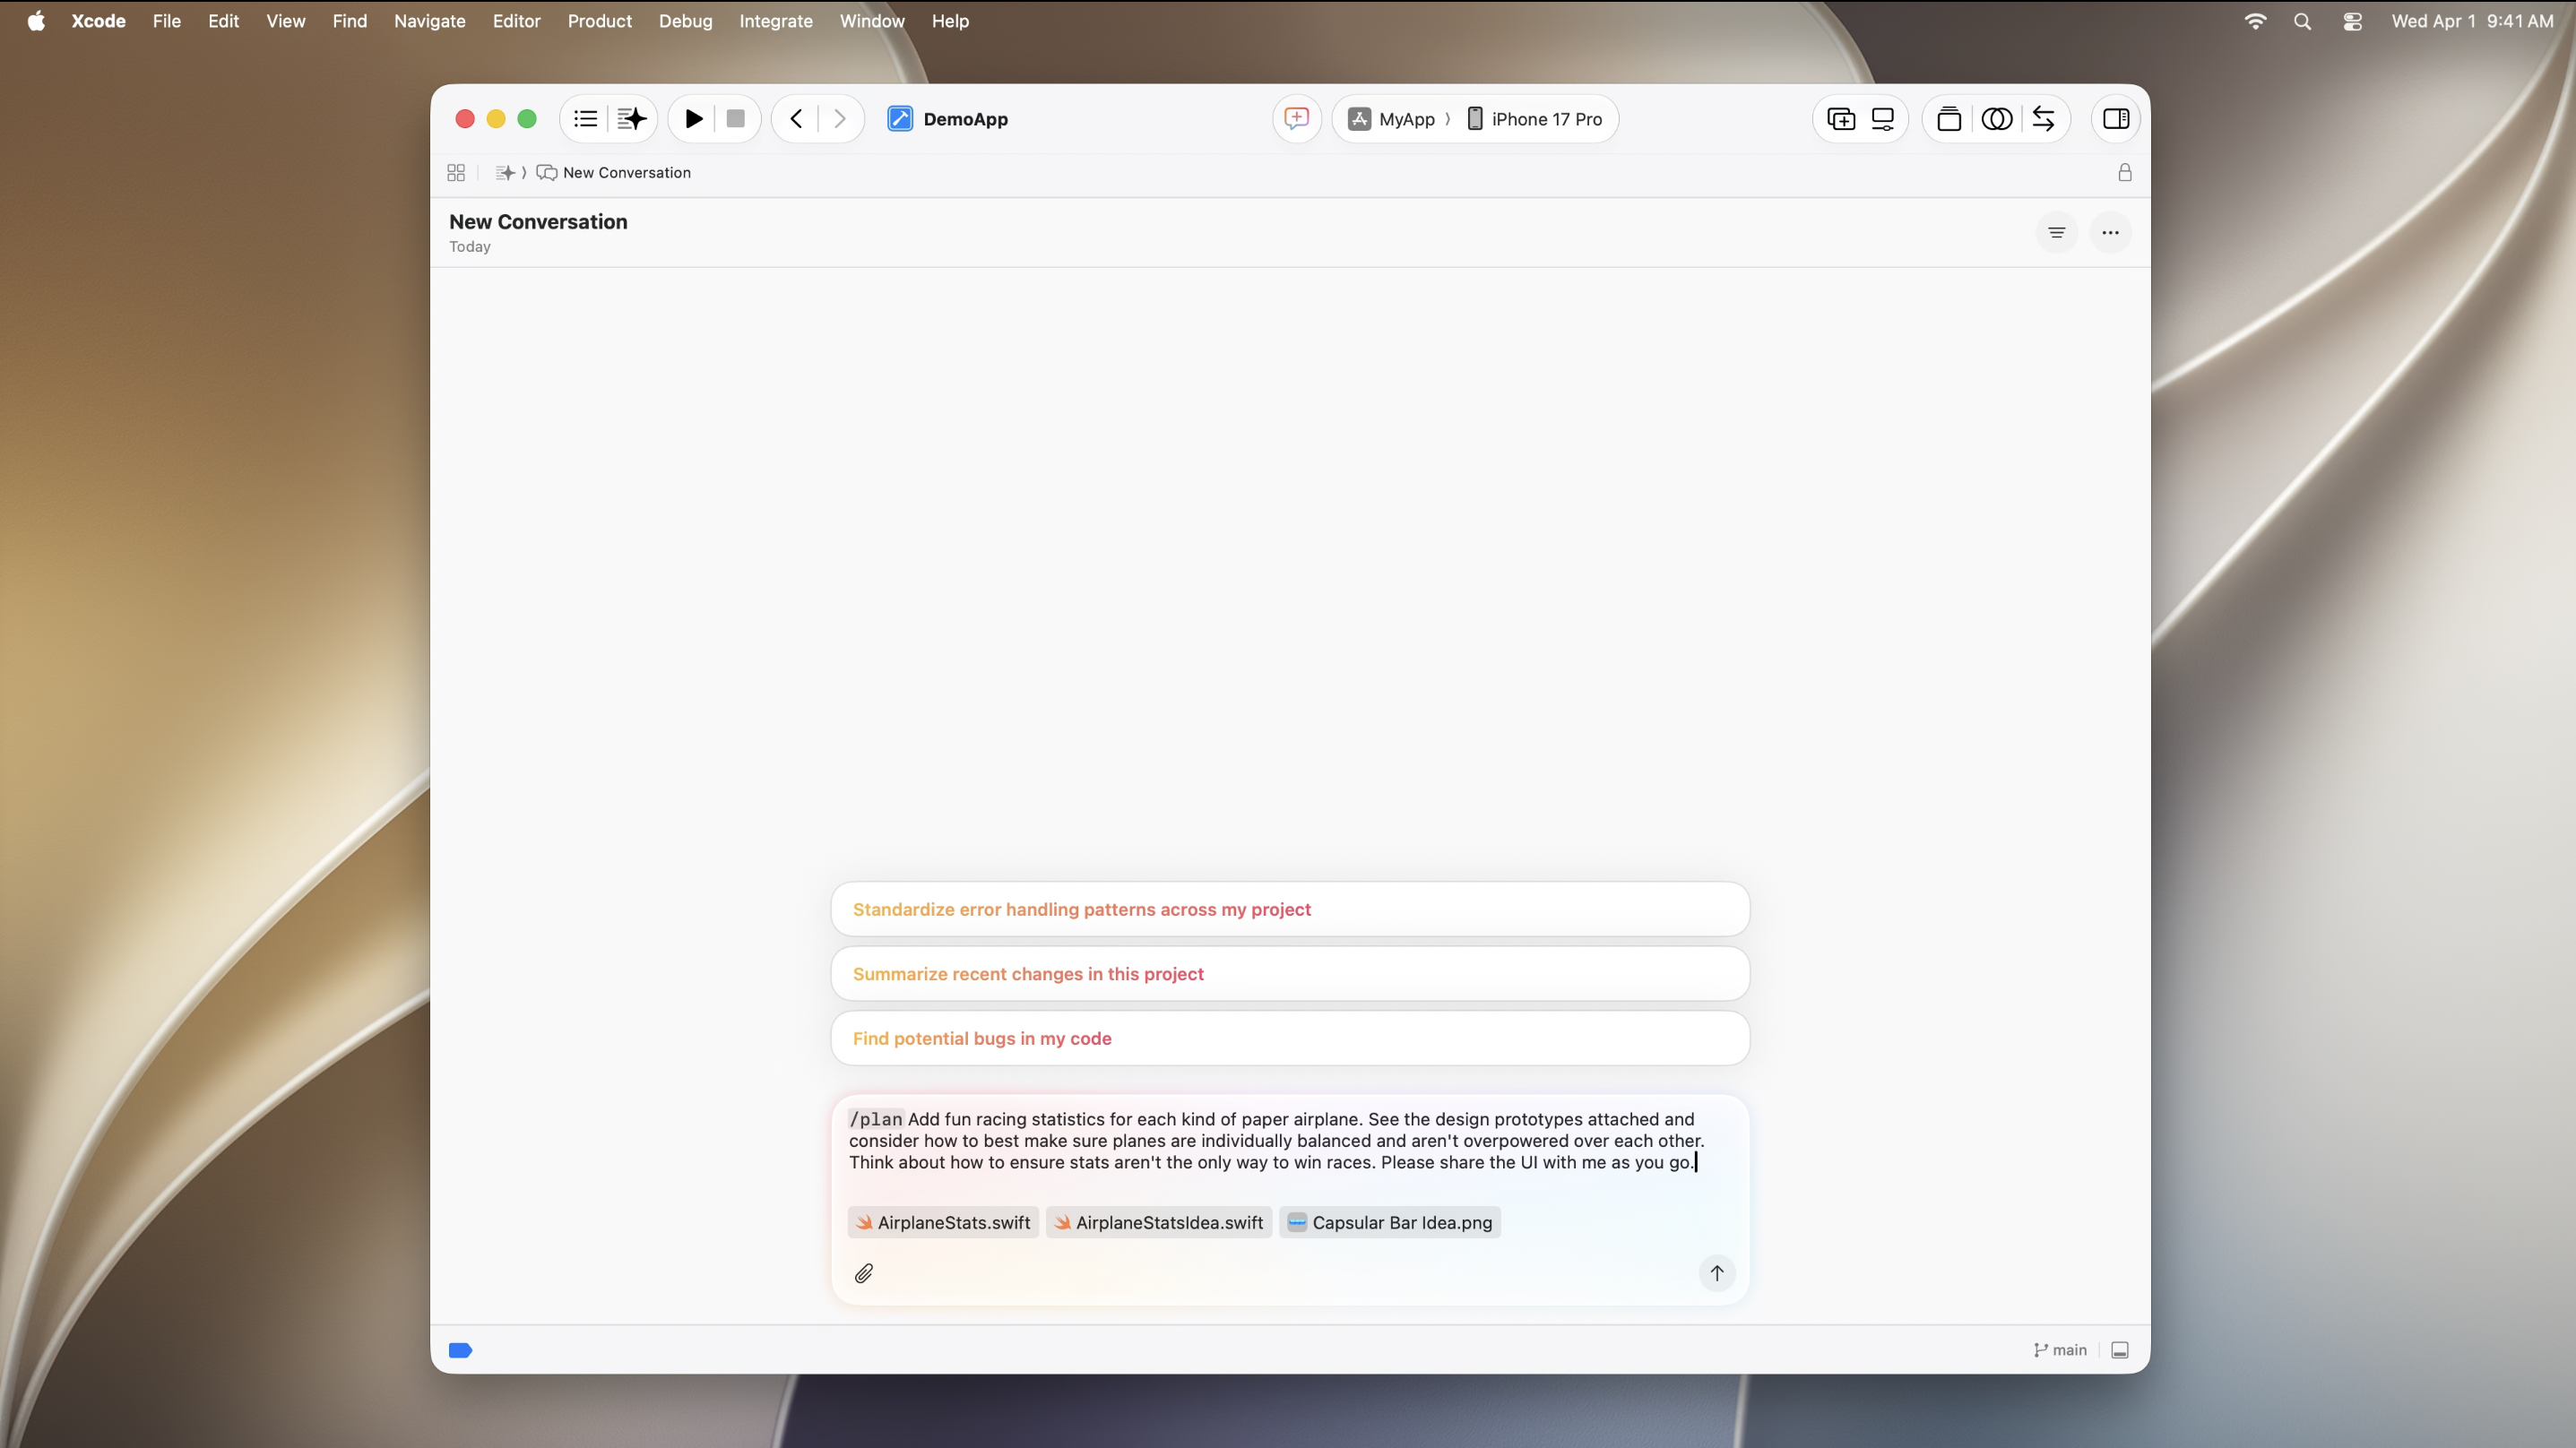2576x1448 pixels.
Task: Go back in navigation history
Action: [796, 119]
